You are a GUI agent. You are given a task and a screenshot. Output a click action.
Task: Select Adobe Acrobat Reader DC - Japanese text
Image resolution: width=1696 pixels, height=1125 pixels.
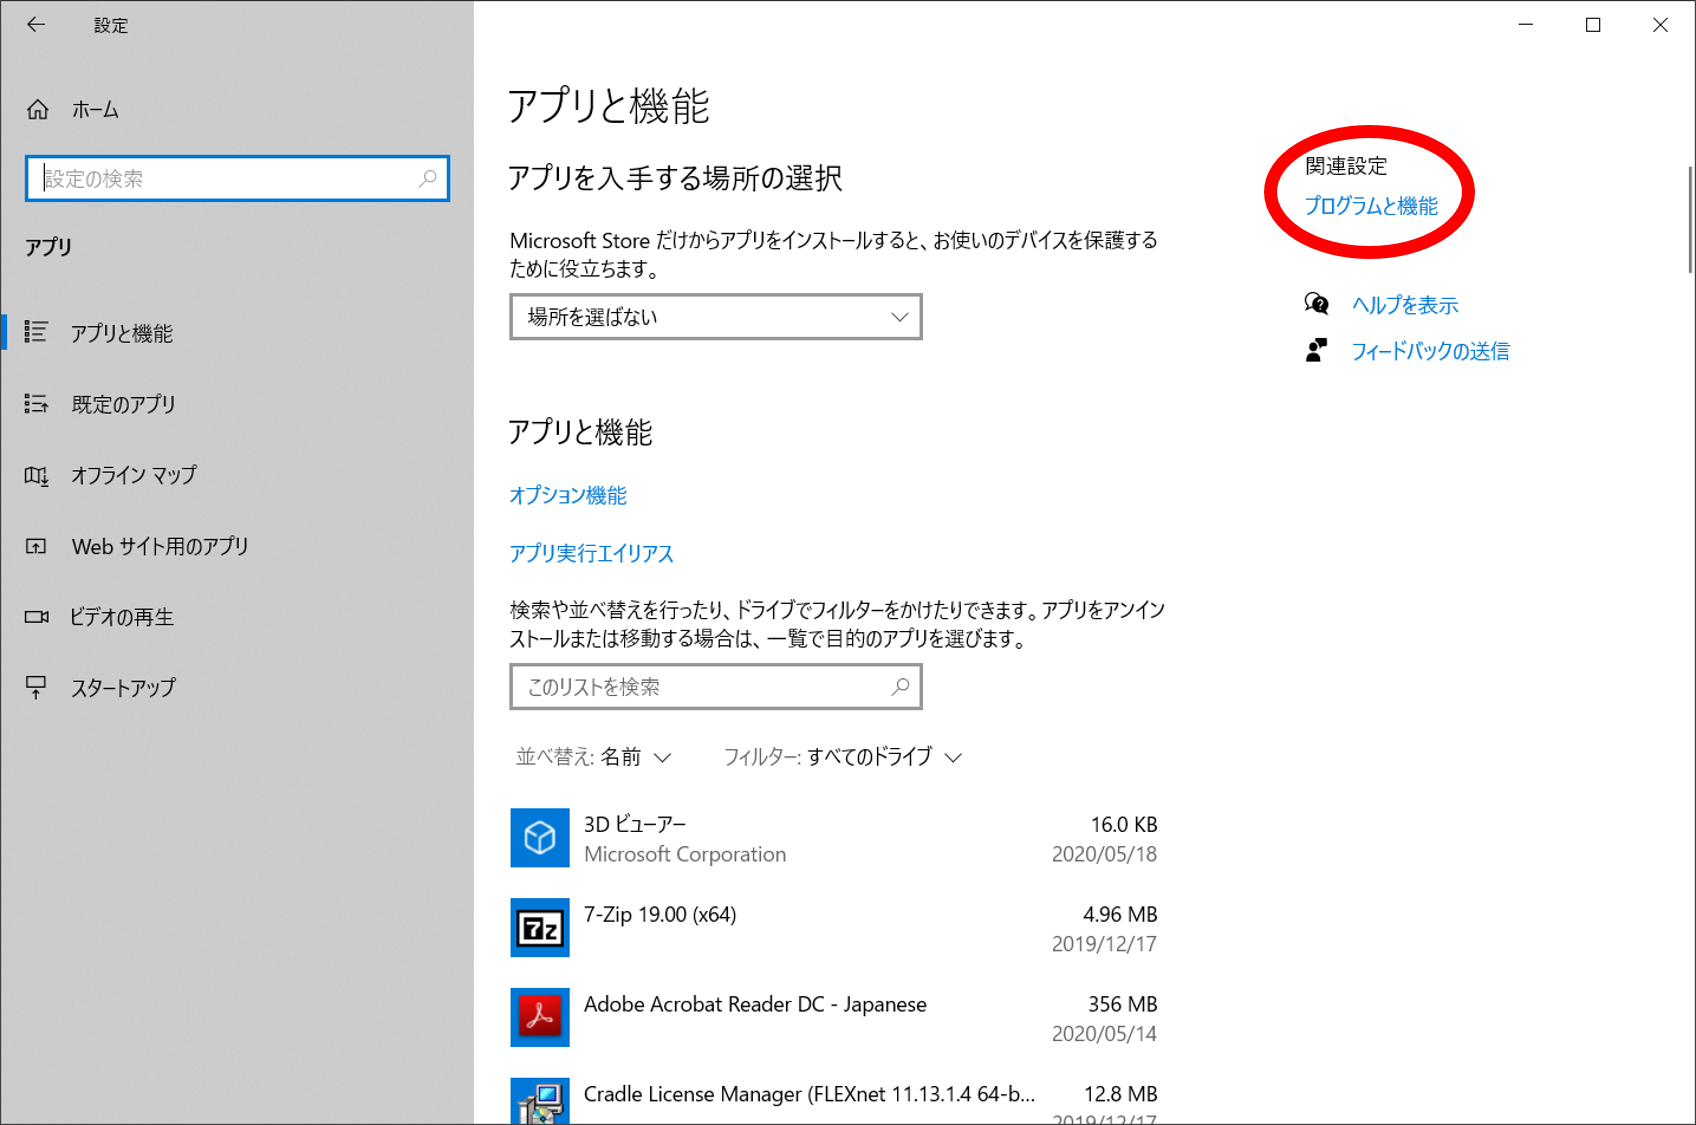click(x=755, y=1004)
